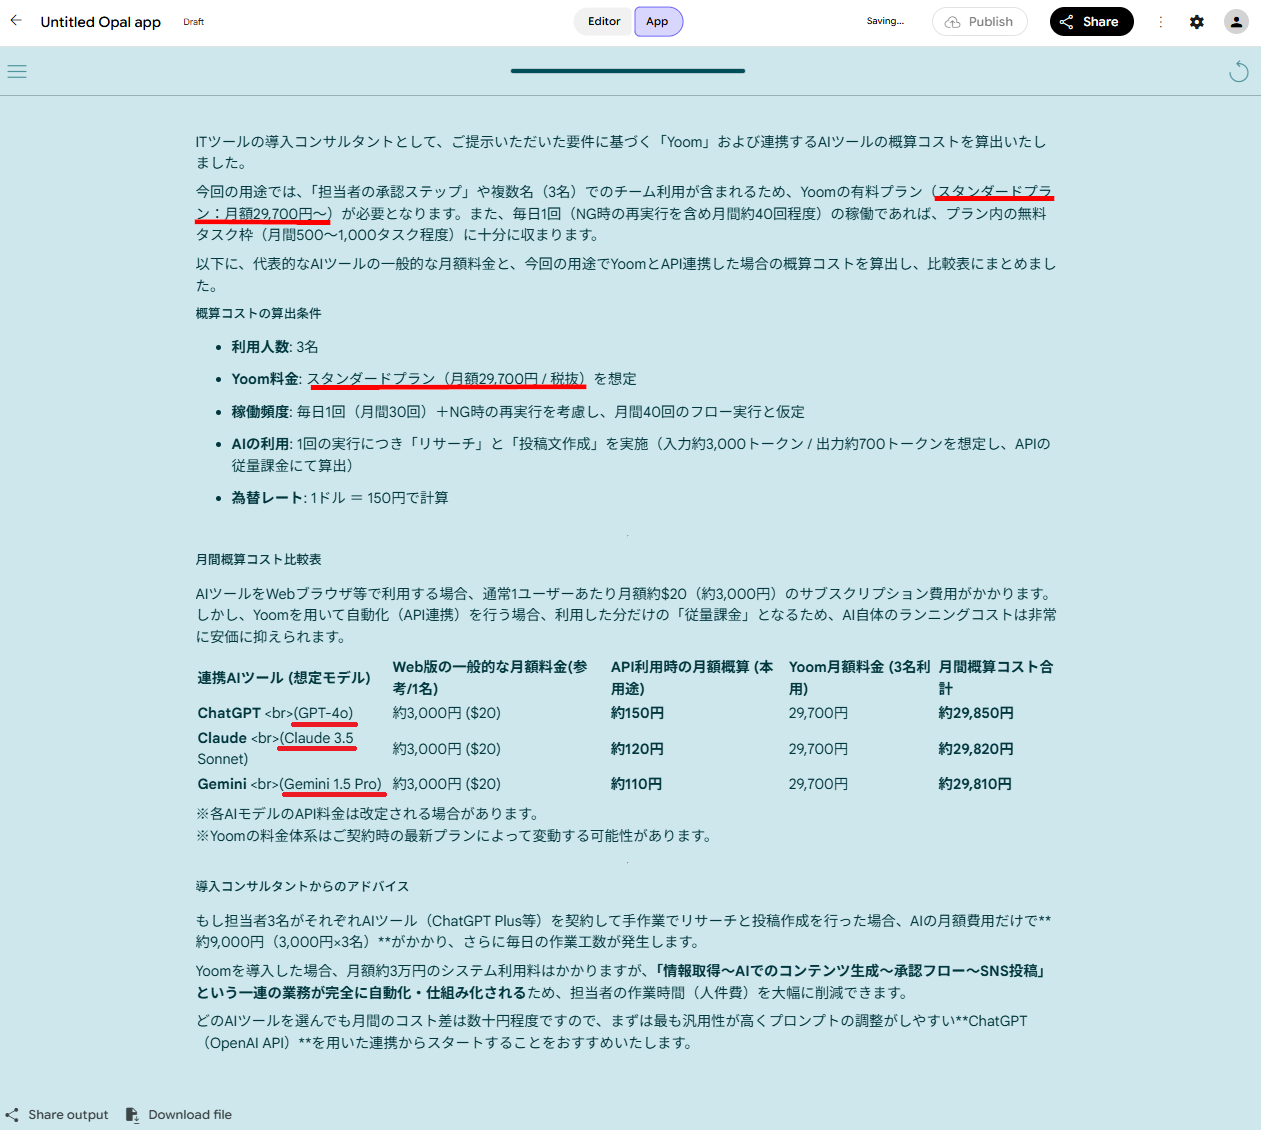Click the Publish button
The height and width of the screenshot is (1130, 1261).
pyautogui.click(x=980, y=22)
